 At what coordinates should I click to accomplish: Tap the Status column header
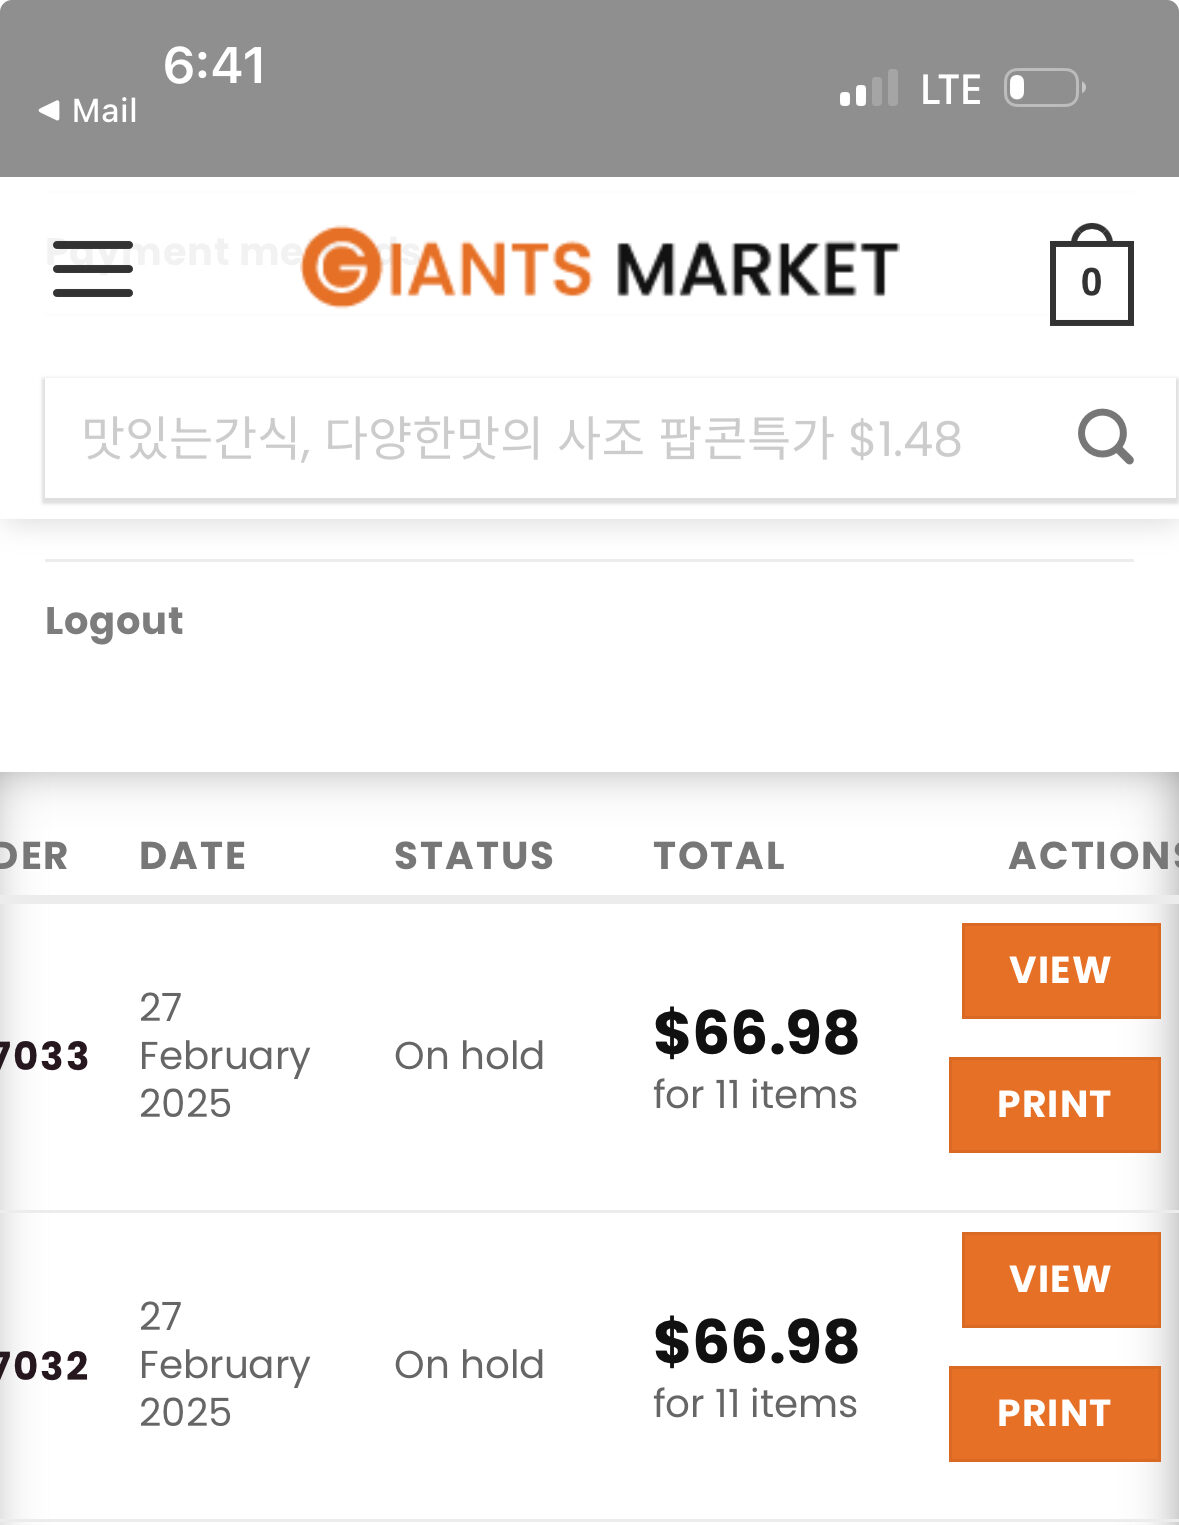pyautogui.click(x=474, y=856)
